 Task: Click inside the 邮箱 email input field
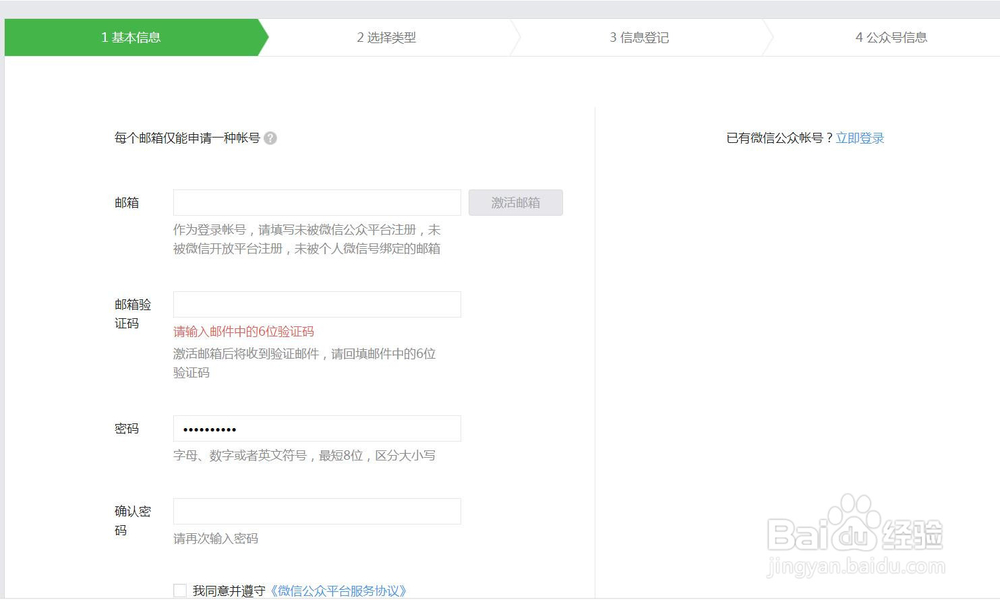tap(316, 202)
